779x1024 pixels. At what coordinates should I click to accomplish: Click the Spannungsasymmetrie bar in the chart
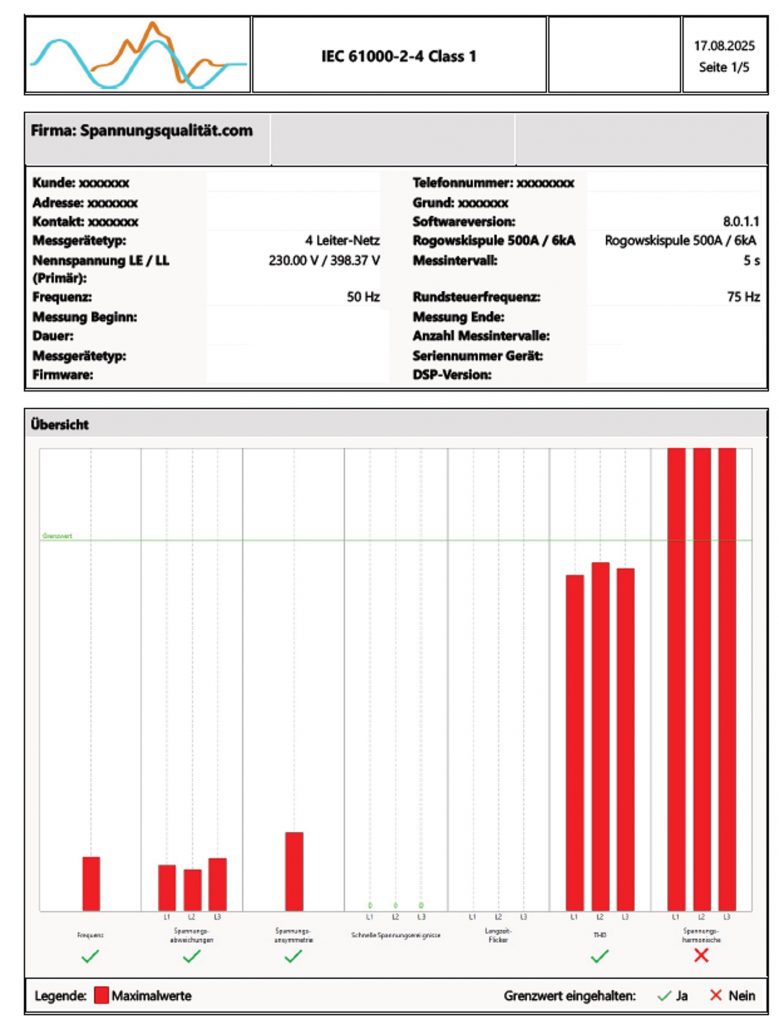pos(293,871)
